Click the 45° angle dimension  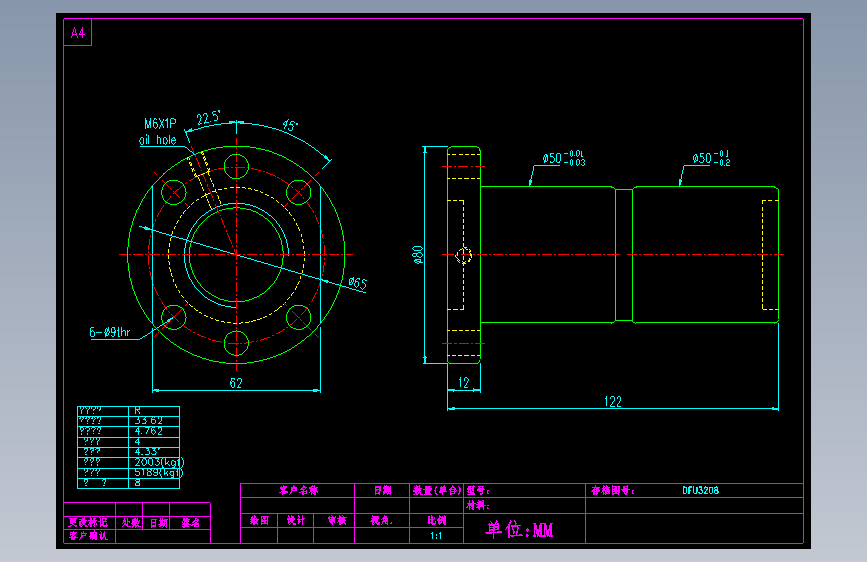[290, 125]
